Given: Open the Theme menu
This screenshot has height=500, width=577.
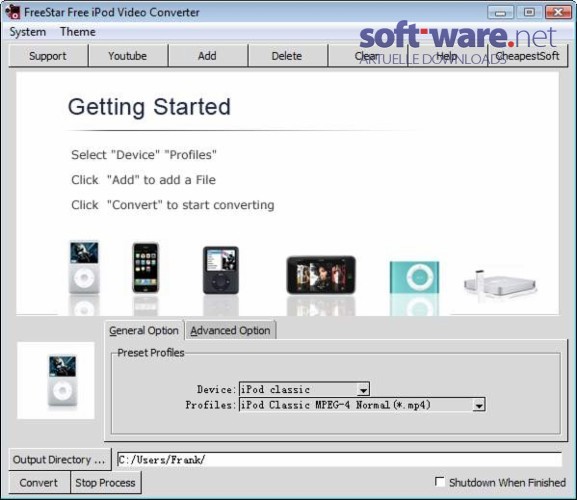Looking at the screenshot, I should tap(78, 32).
